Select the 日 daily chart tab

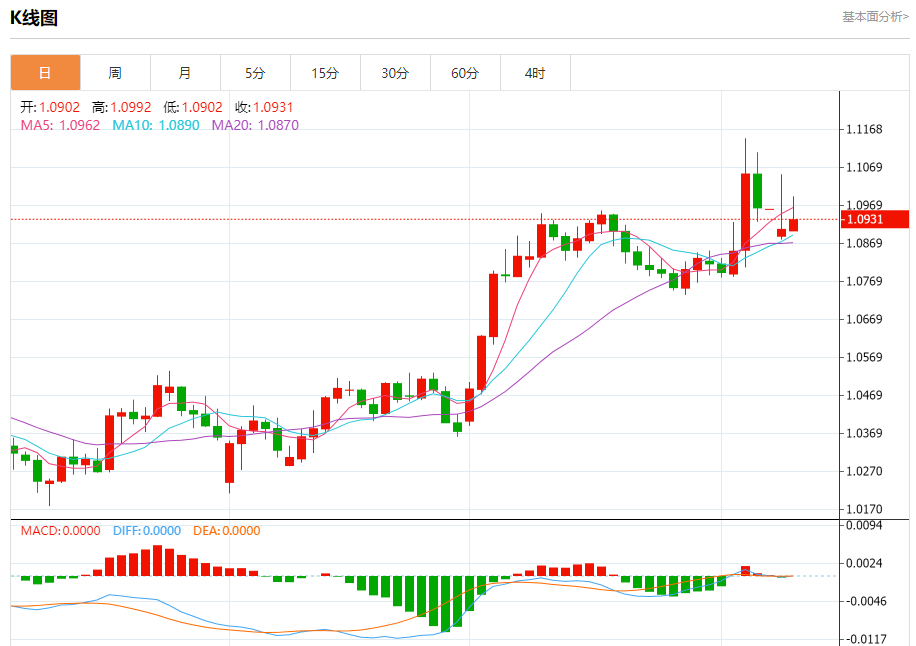[x=46, y=73]
